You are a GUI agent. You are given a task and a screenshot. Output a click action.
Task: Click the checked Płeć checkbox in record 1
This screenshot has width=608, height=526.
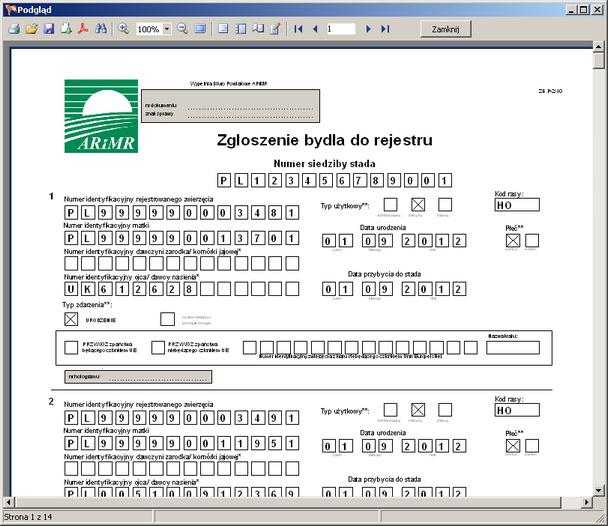coord(512,240)
